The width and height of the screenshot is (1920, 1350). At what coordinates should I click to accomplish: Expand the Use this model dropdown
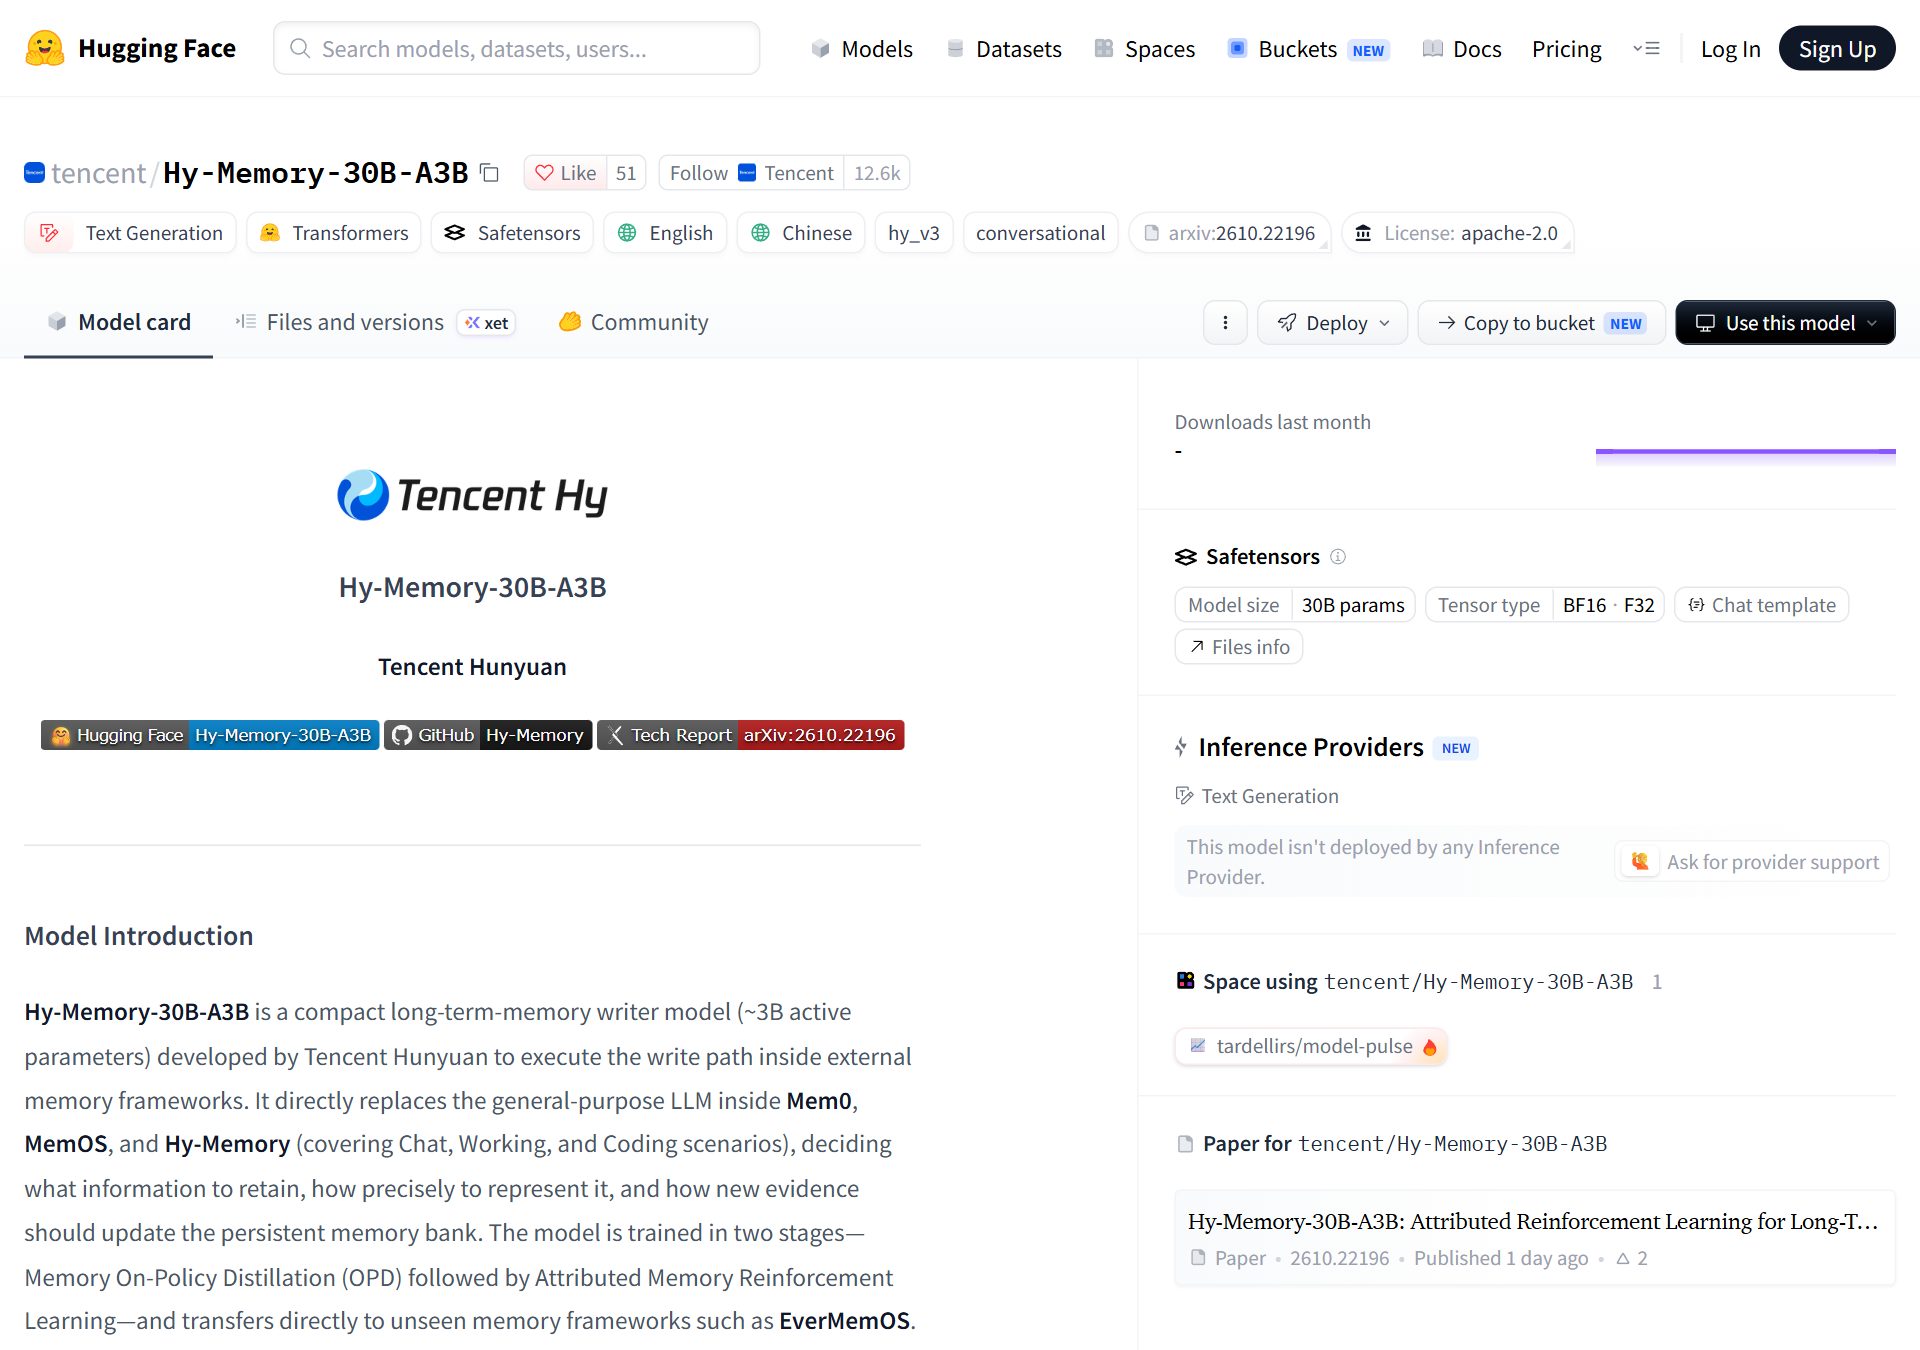coord(1785,323)
